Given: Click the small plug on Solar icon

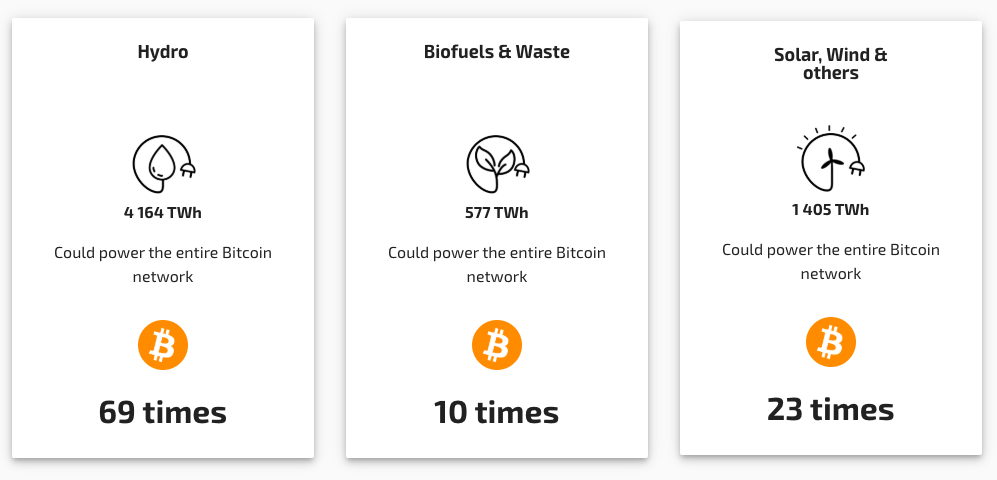Looking at the screenshot, I should [x=858, y=168].
